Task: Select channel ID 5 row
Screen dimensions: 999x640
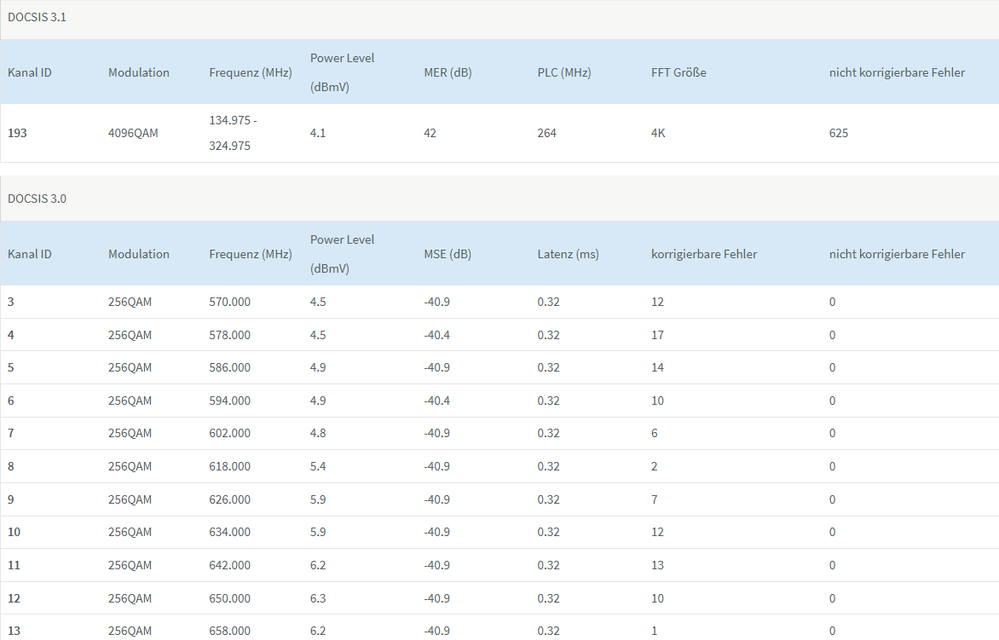Action: [500, 367]
